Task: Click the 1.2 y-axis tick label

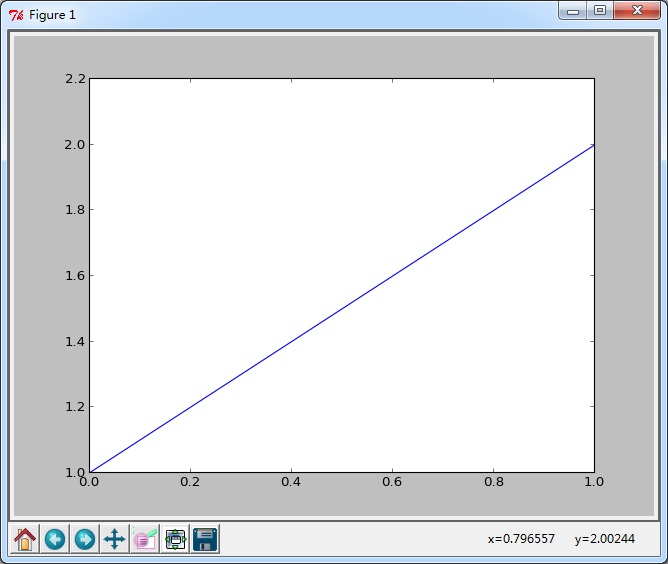Action: (75, 407)
